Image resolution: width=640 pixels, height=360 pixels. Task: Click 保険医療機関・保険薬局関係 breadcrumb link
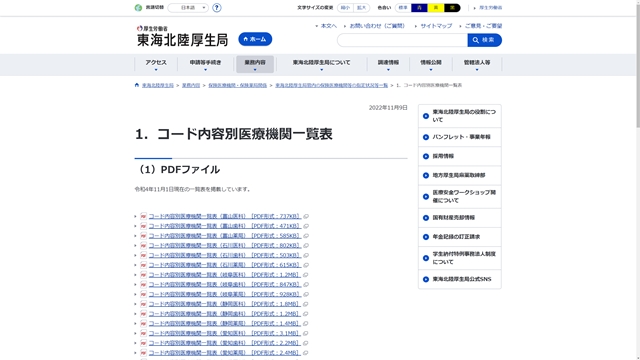coord(238,85)
